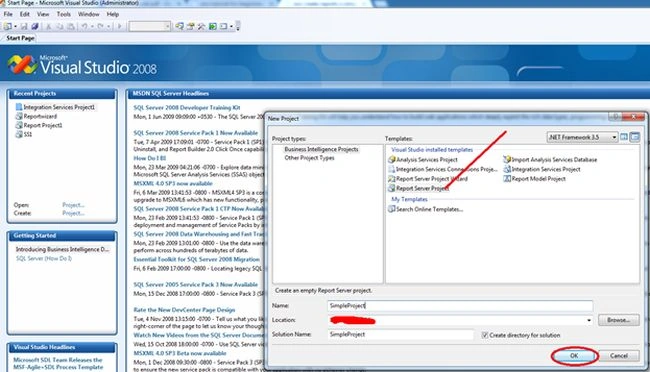Open the Microsoft SDL Team Releases headline
Screen dimensions: 650x372
(58, 363)
